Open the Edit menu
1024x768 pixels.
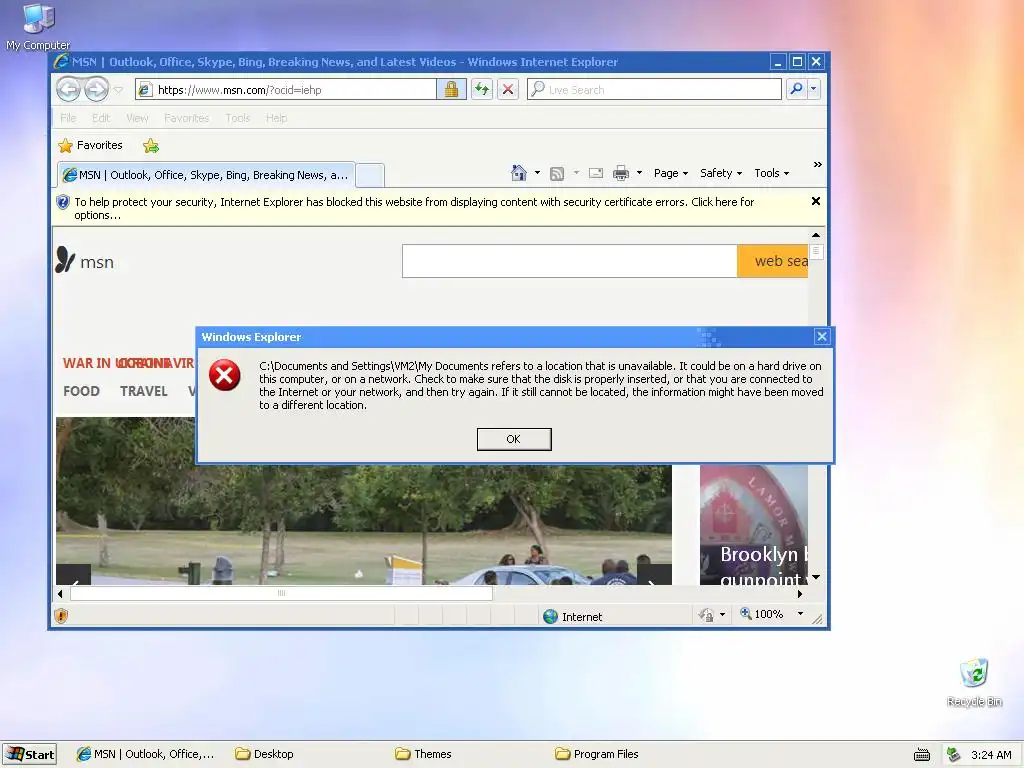[x=101, y=118]
